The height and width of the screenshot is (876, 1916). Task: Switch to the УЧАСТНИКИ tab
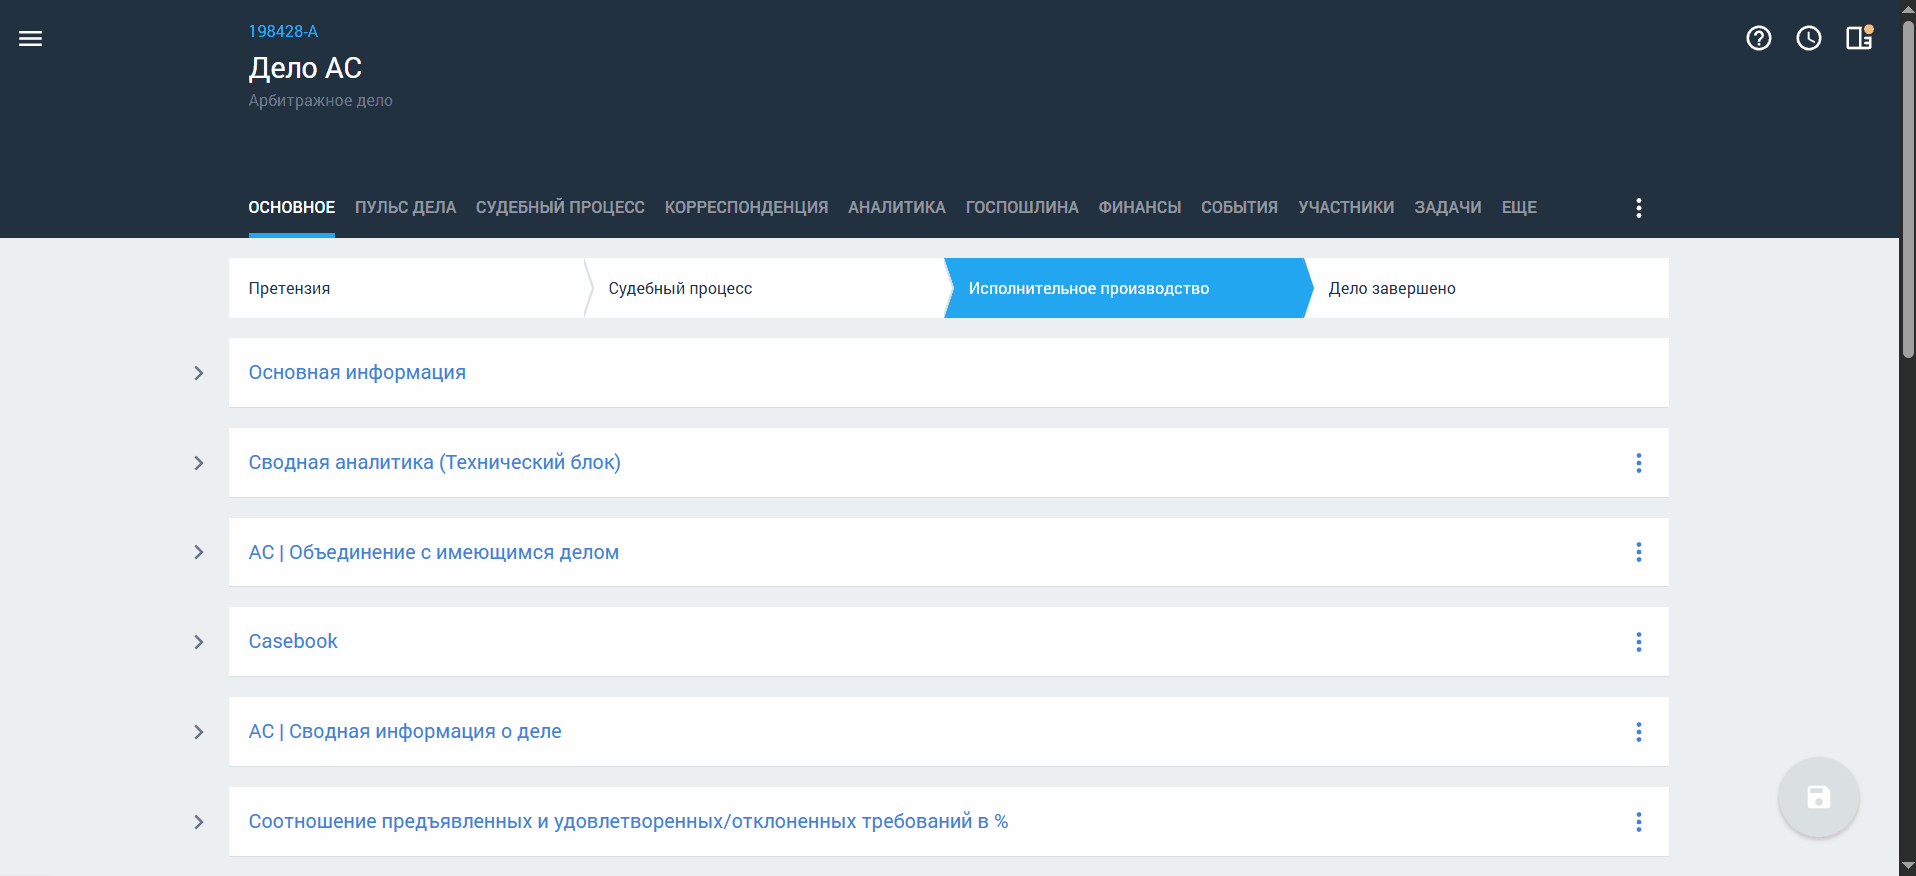(x=1346, y=207)
